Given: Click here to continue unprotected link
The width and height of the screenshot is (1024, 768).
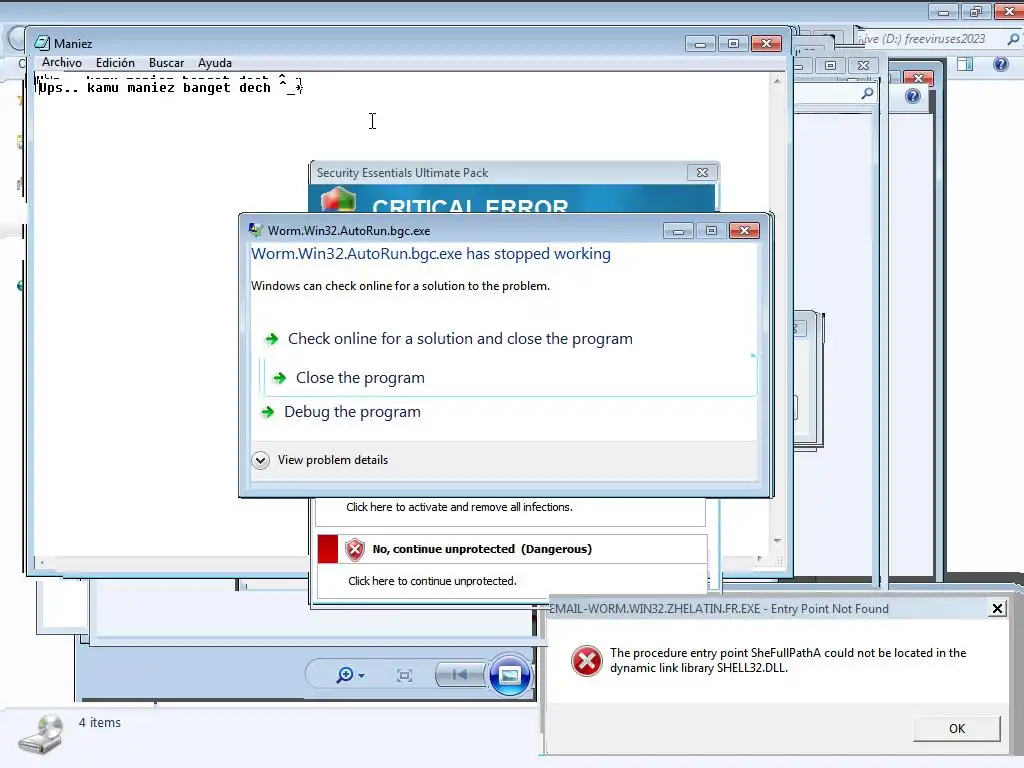Looking at the screenshot, I should point(432,581).
